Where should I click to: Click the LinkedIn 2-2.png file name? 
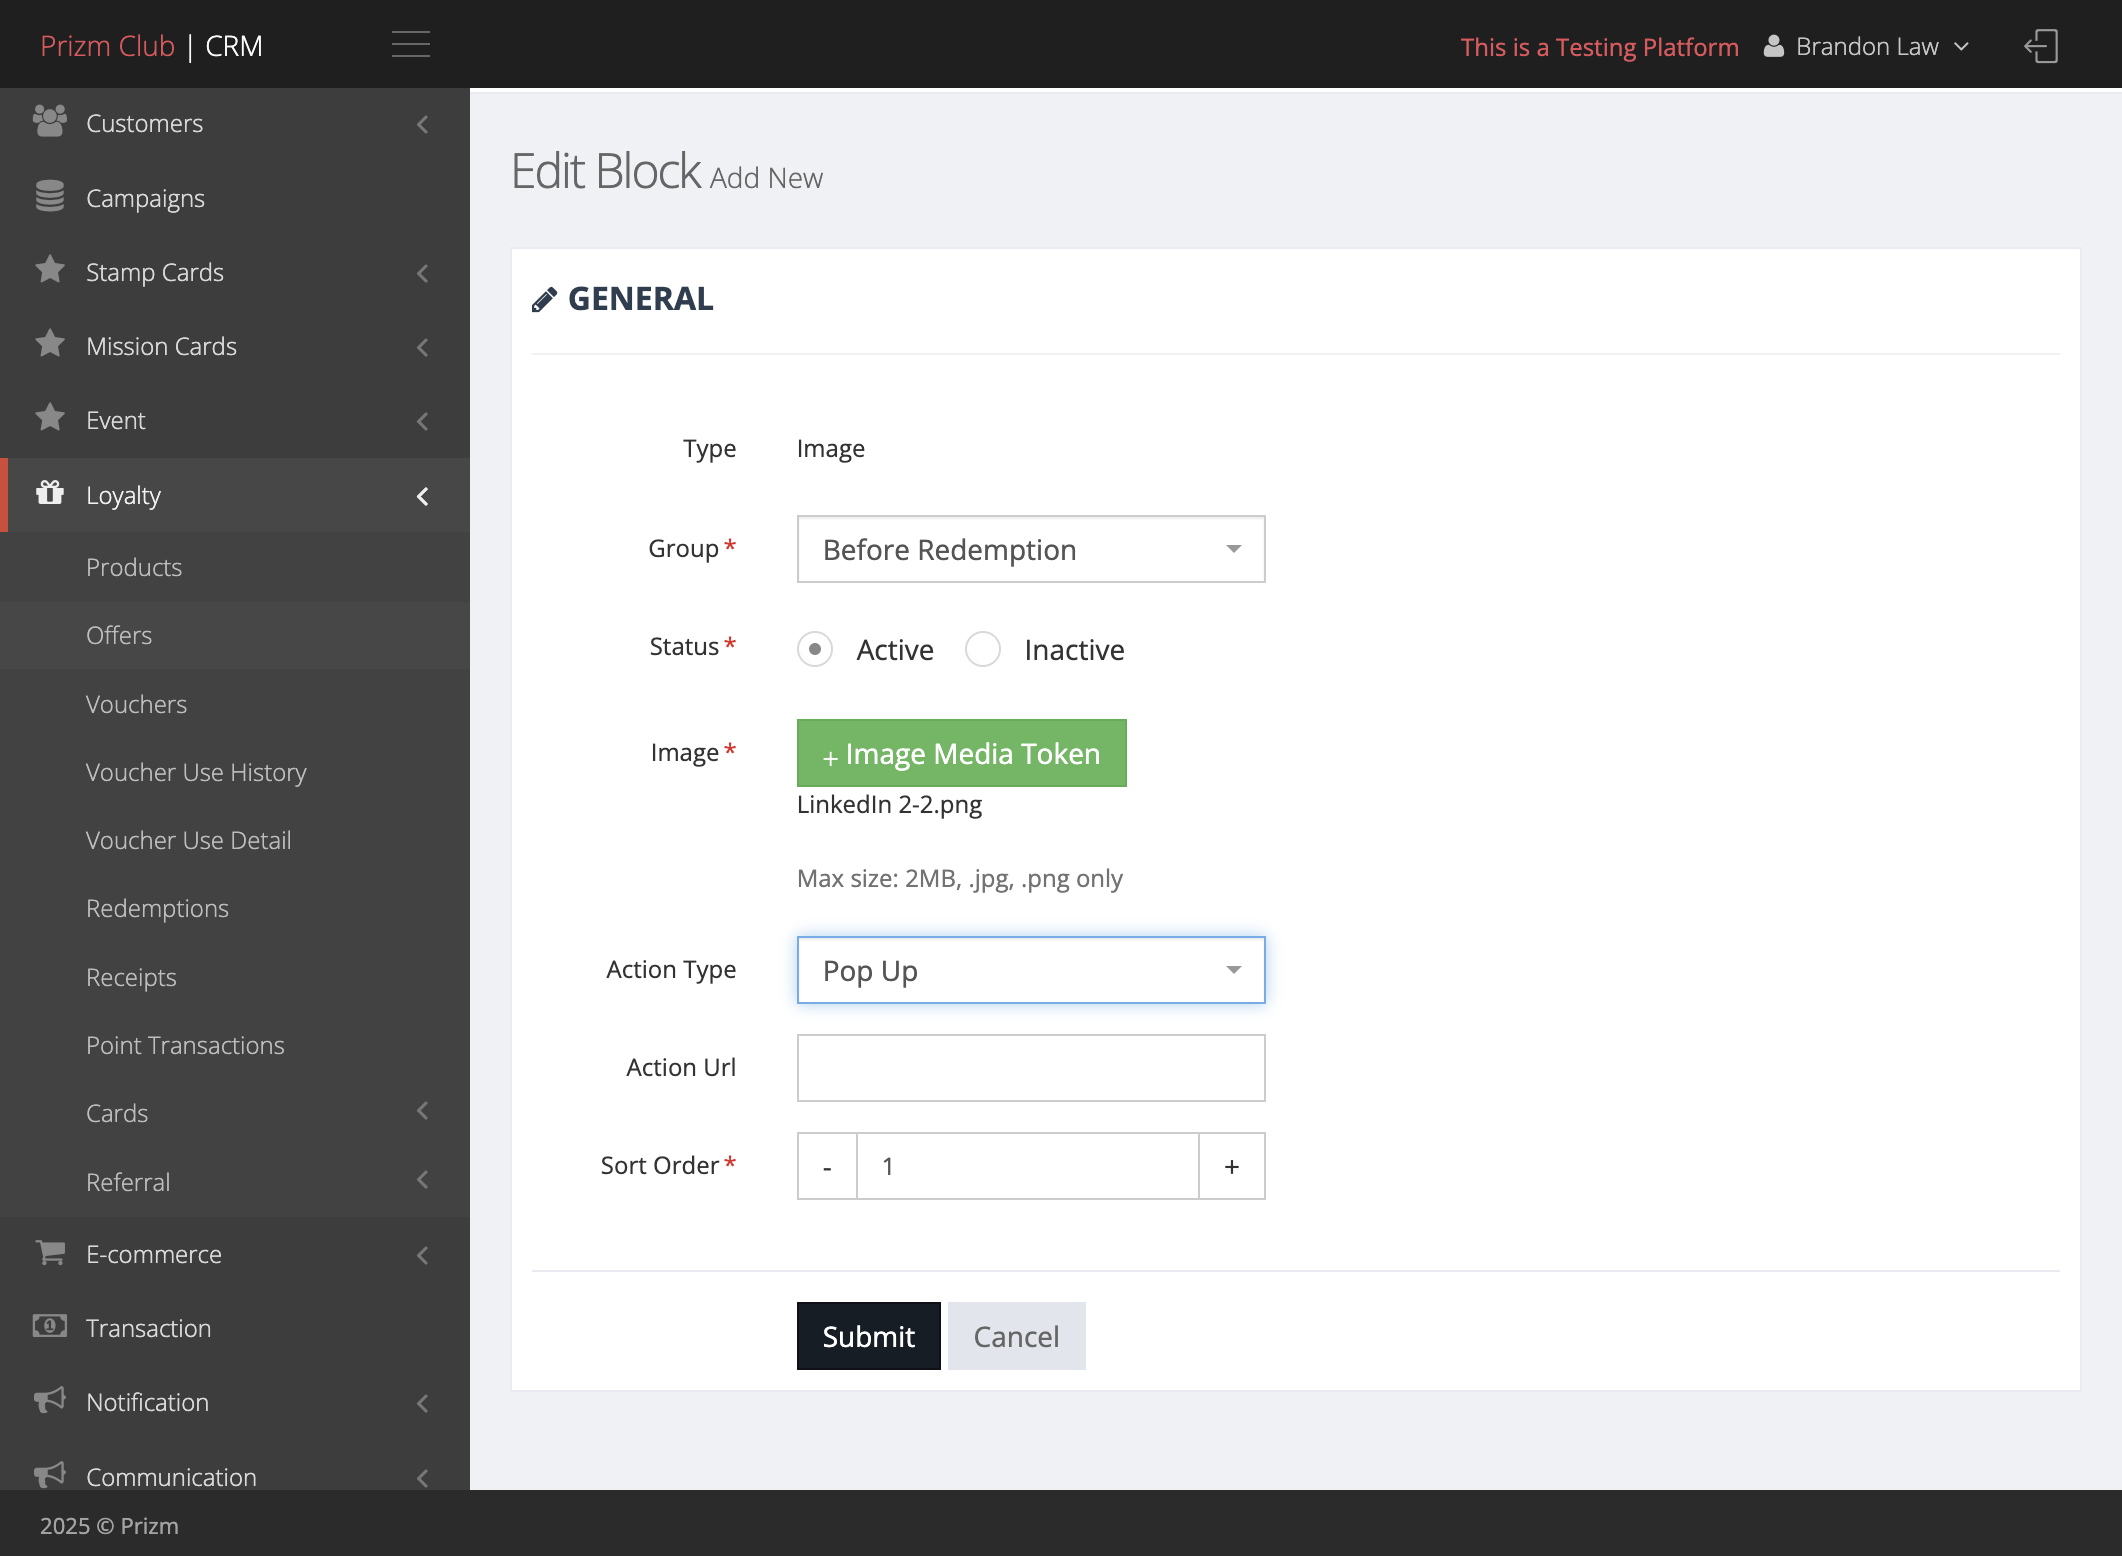889,804
